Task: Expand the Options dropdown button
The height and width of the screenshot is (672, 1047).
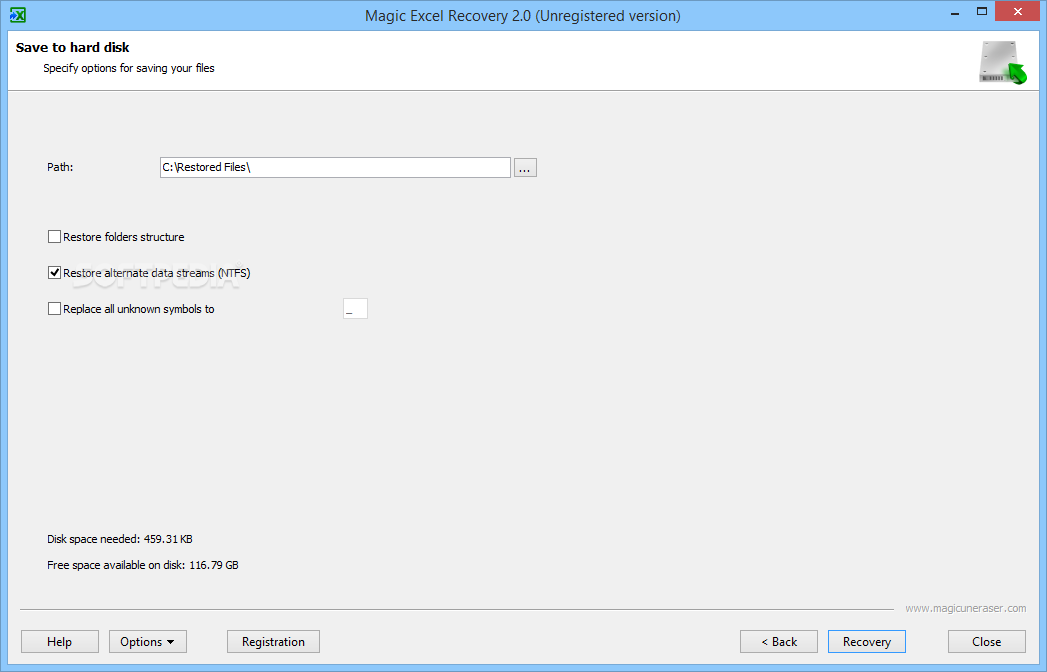Action: click(148, 641)
